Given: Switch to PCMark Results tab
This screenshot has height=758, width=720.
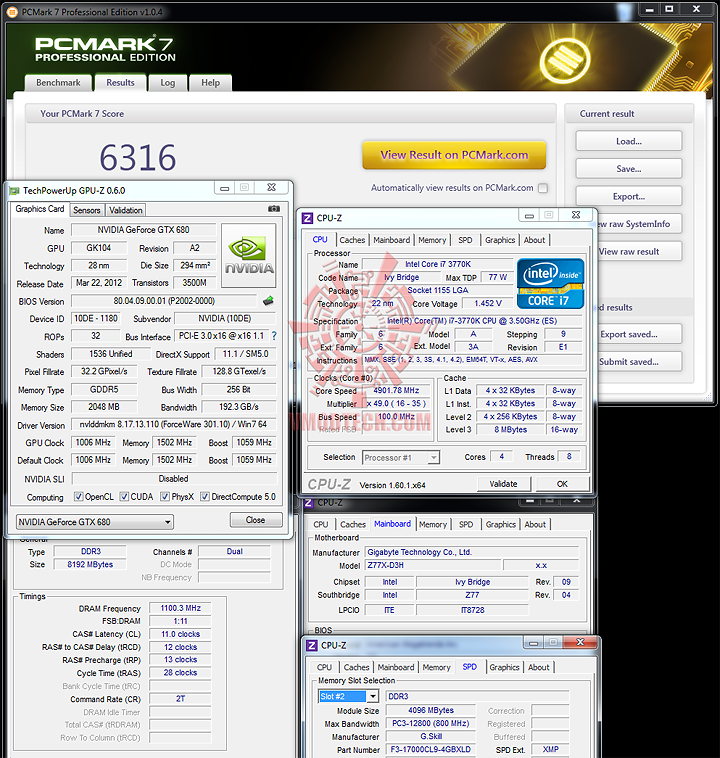Looking at the screenshot, I should (120, 83).
